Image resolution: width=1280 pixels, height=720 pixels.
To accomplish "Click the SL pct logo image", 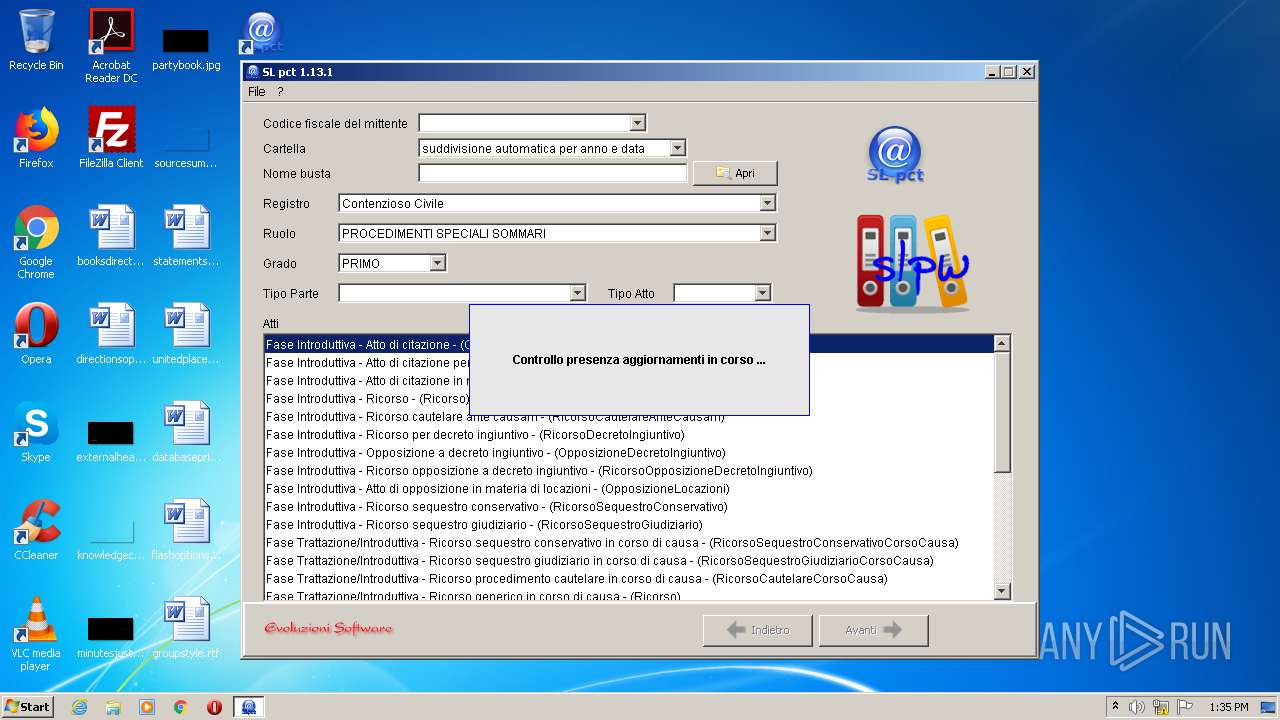I will [x=895, y=155].
